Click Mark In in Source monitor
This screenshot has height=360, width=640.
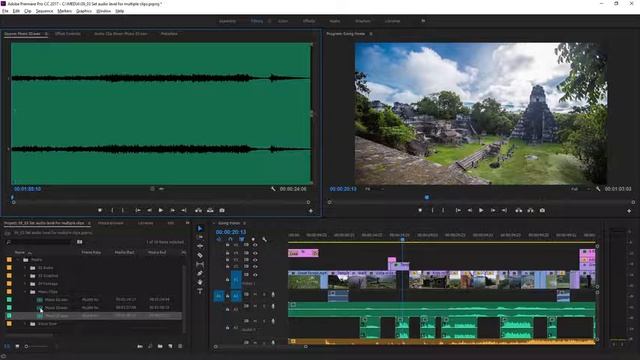[112, 211]
